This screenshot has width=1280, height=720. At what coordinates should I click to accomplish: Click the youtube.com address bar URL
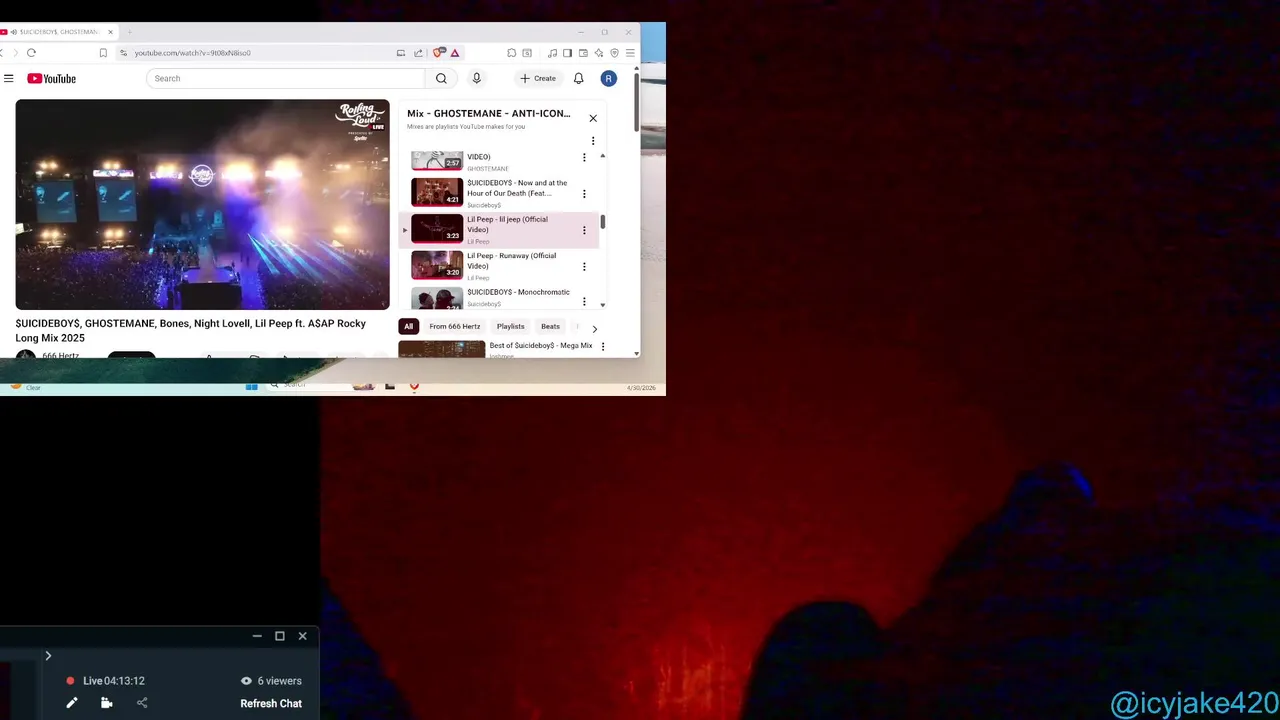tap(193, 53)
